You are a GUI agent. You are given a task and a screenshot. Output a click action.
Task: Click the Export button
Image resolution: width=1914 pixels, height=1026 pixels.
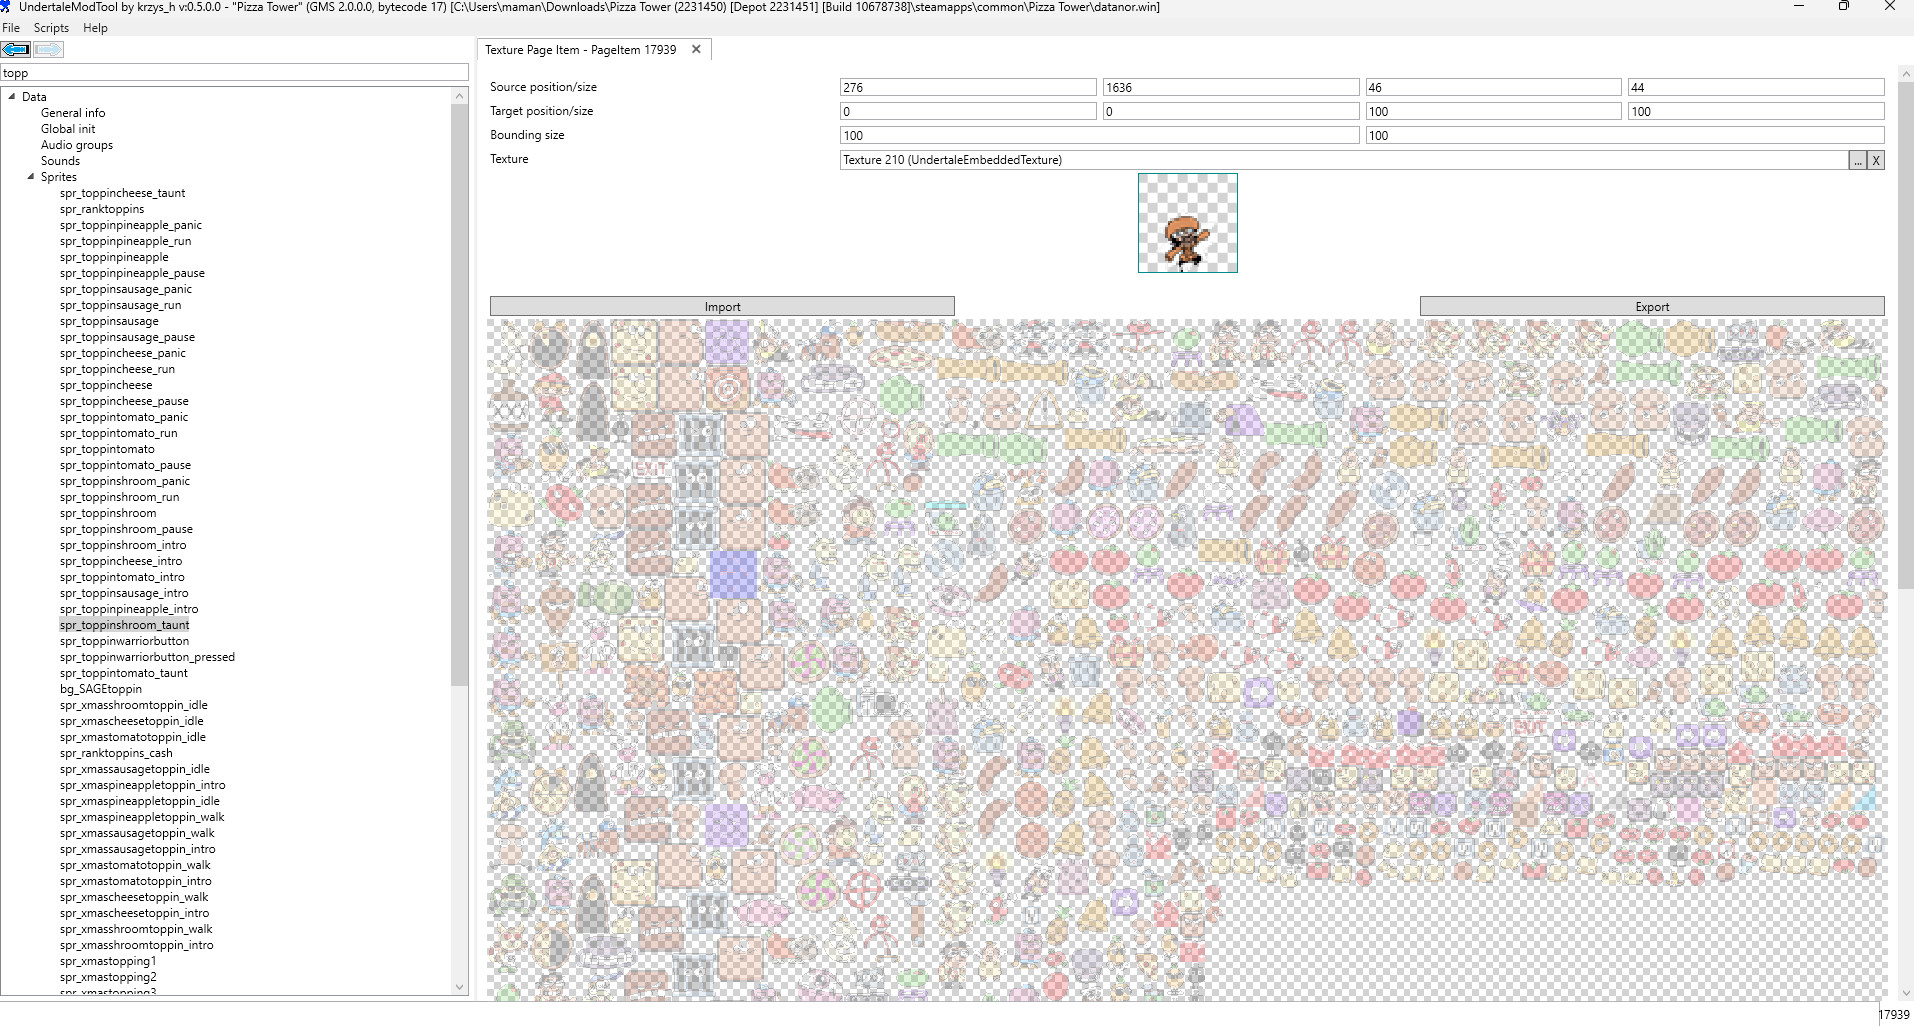click(x=1652, y=307)
